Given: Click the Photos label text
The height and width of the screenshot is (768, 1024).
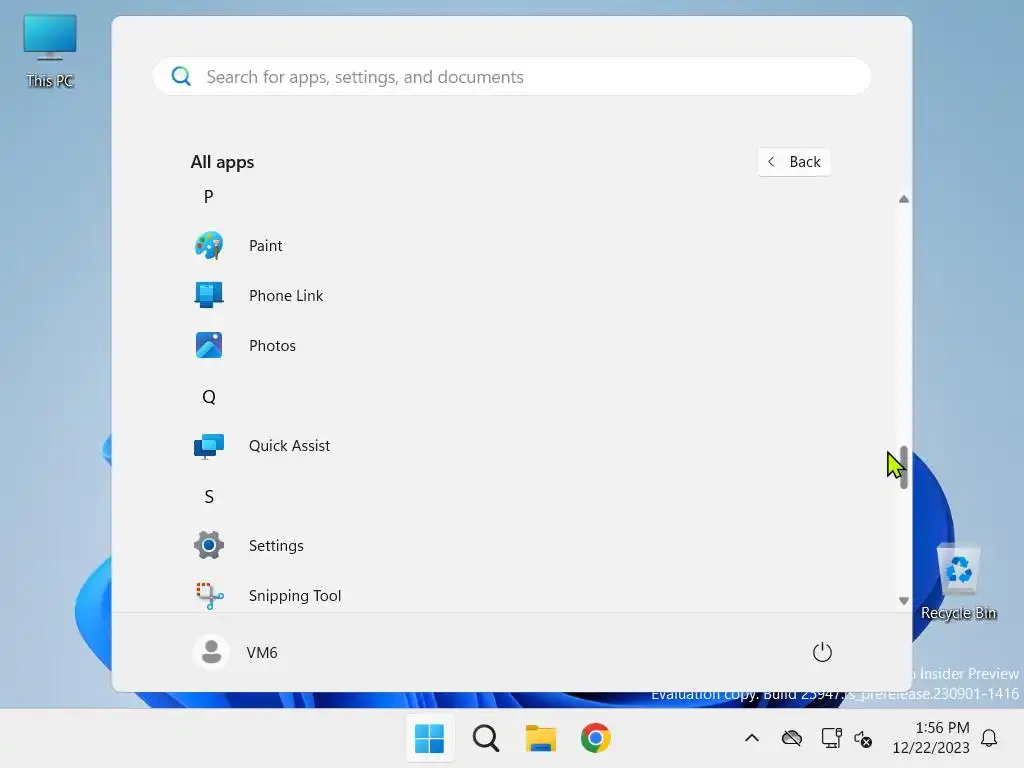Looking at the screenshot, I should click(272, 345).
